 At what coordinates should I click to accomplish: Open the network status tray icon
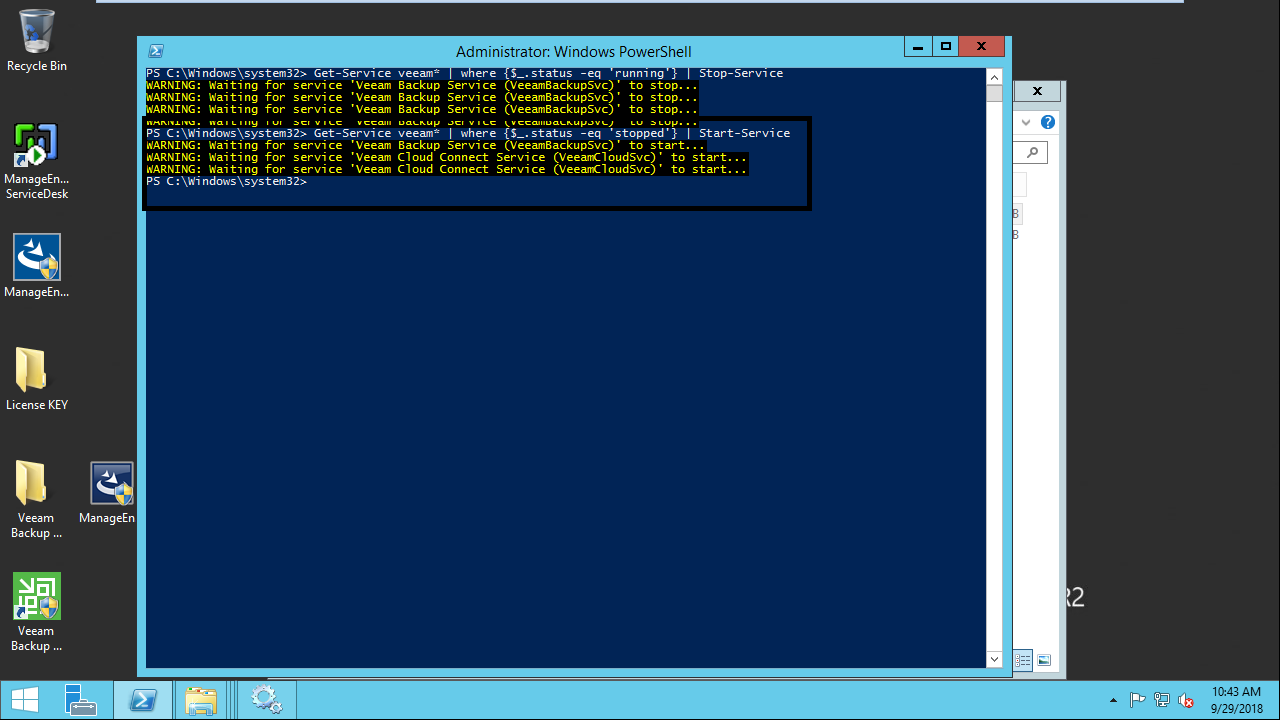point(1162,700)
